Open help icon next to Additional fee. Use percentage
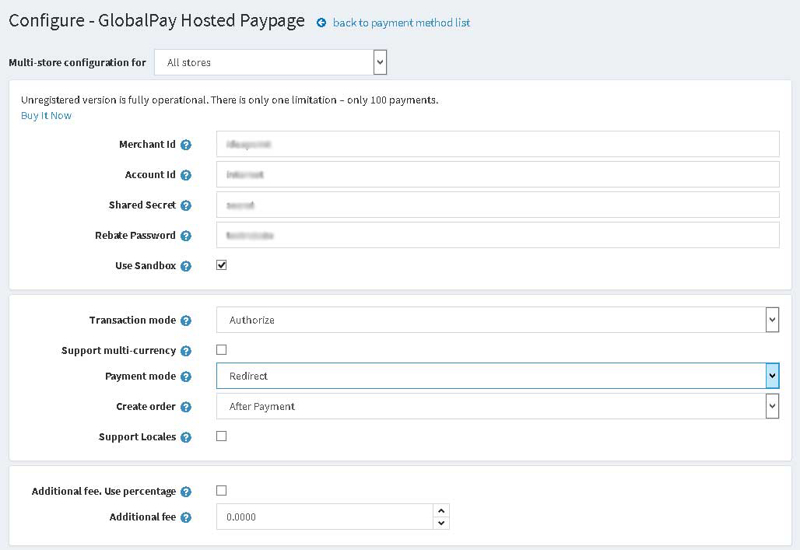 click(x=186, y=492)
